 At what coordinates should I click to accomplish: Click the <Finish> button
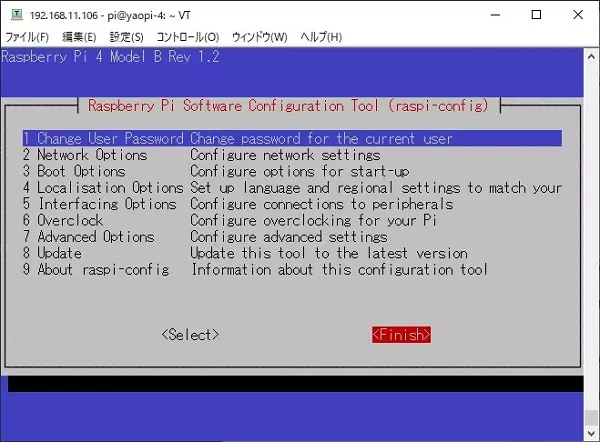click(x=401, y=335)
